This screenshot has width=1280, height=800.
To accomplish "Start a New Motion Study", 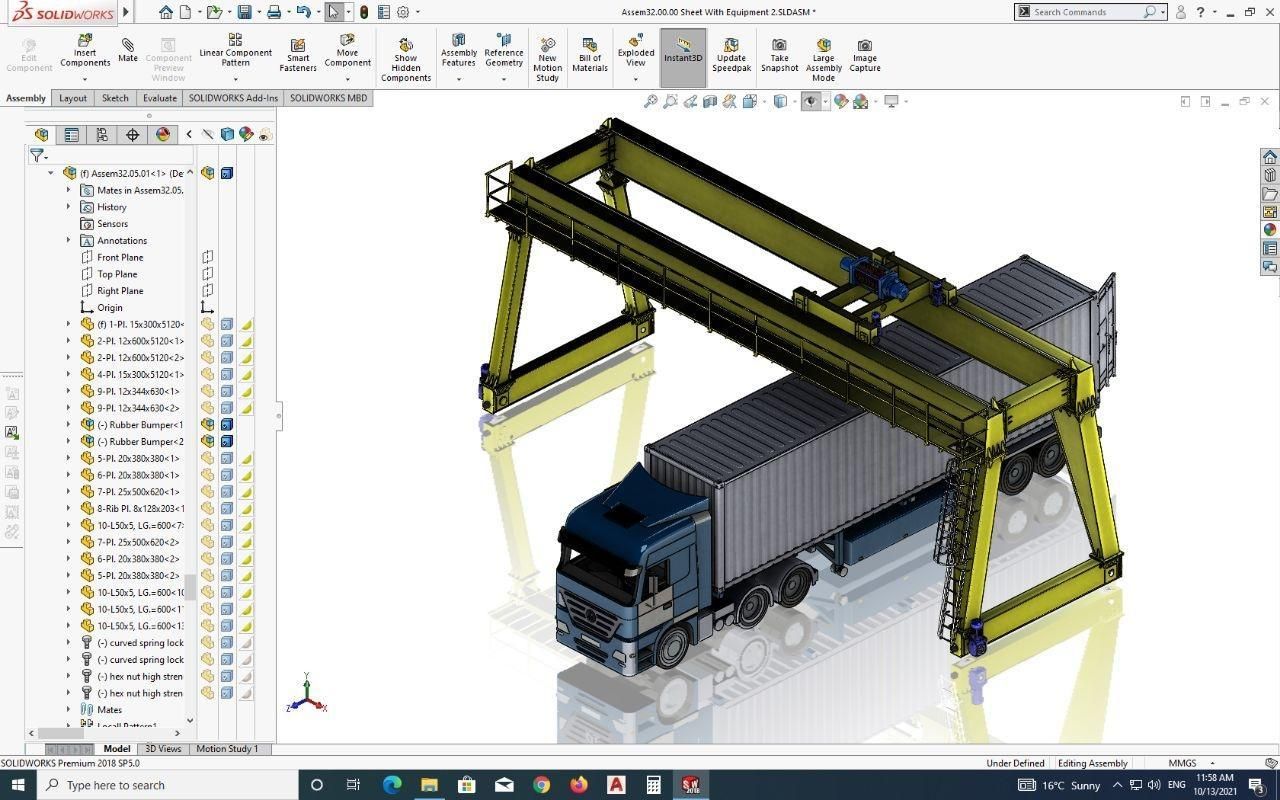I will point(547,60).
